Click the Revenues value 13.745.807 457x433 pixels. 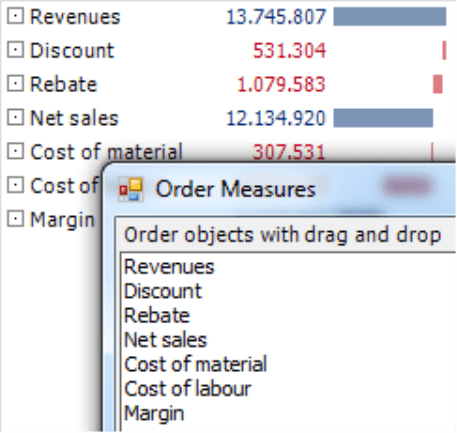pos(276,17)
